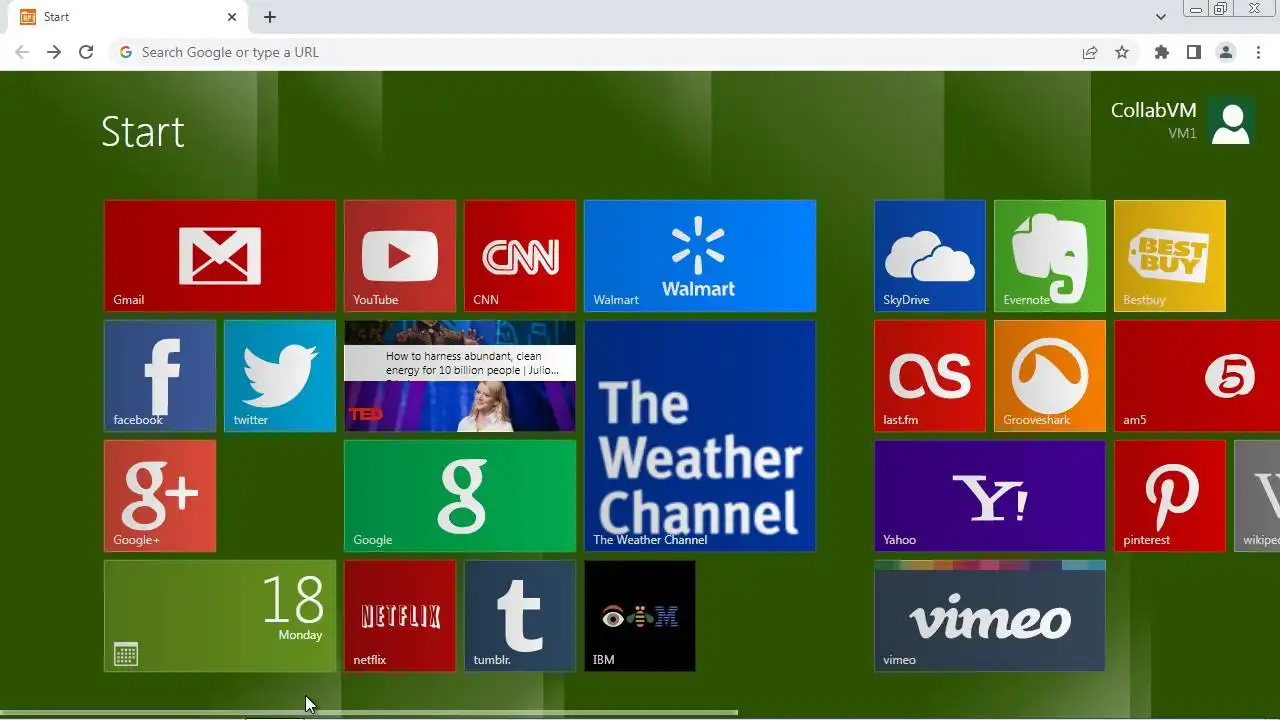Go back to the previous page
The height and width of the screenshot is (720, 1280).
pyautogui.click(x=22, y=52)
